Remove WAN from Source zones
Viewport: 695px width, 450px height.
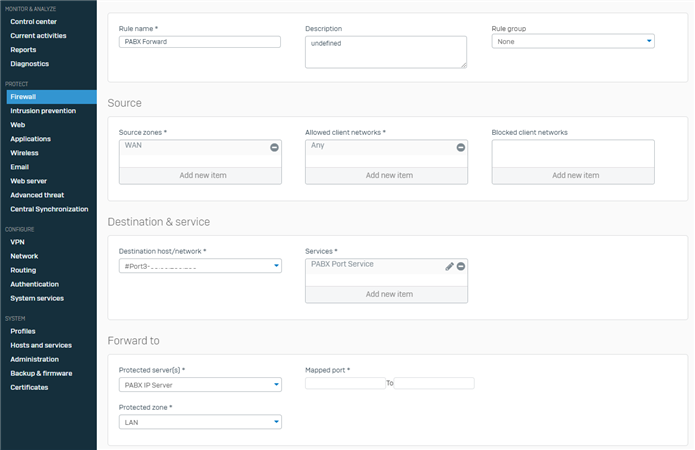point(274,147)
